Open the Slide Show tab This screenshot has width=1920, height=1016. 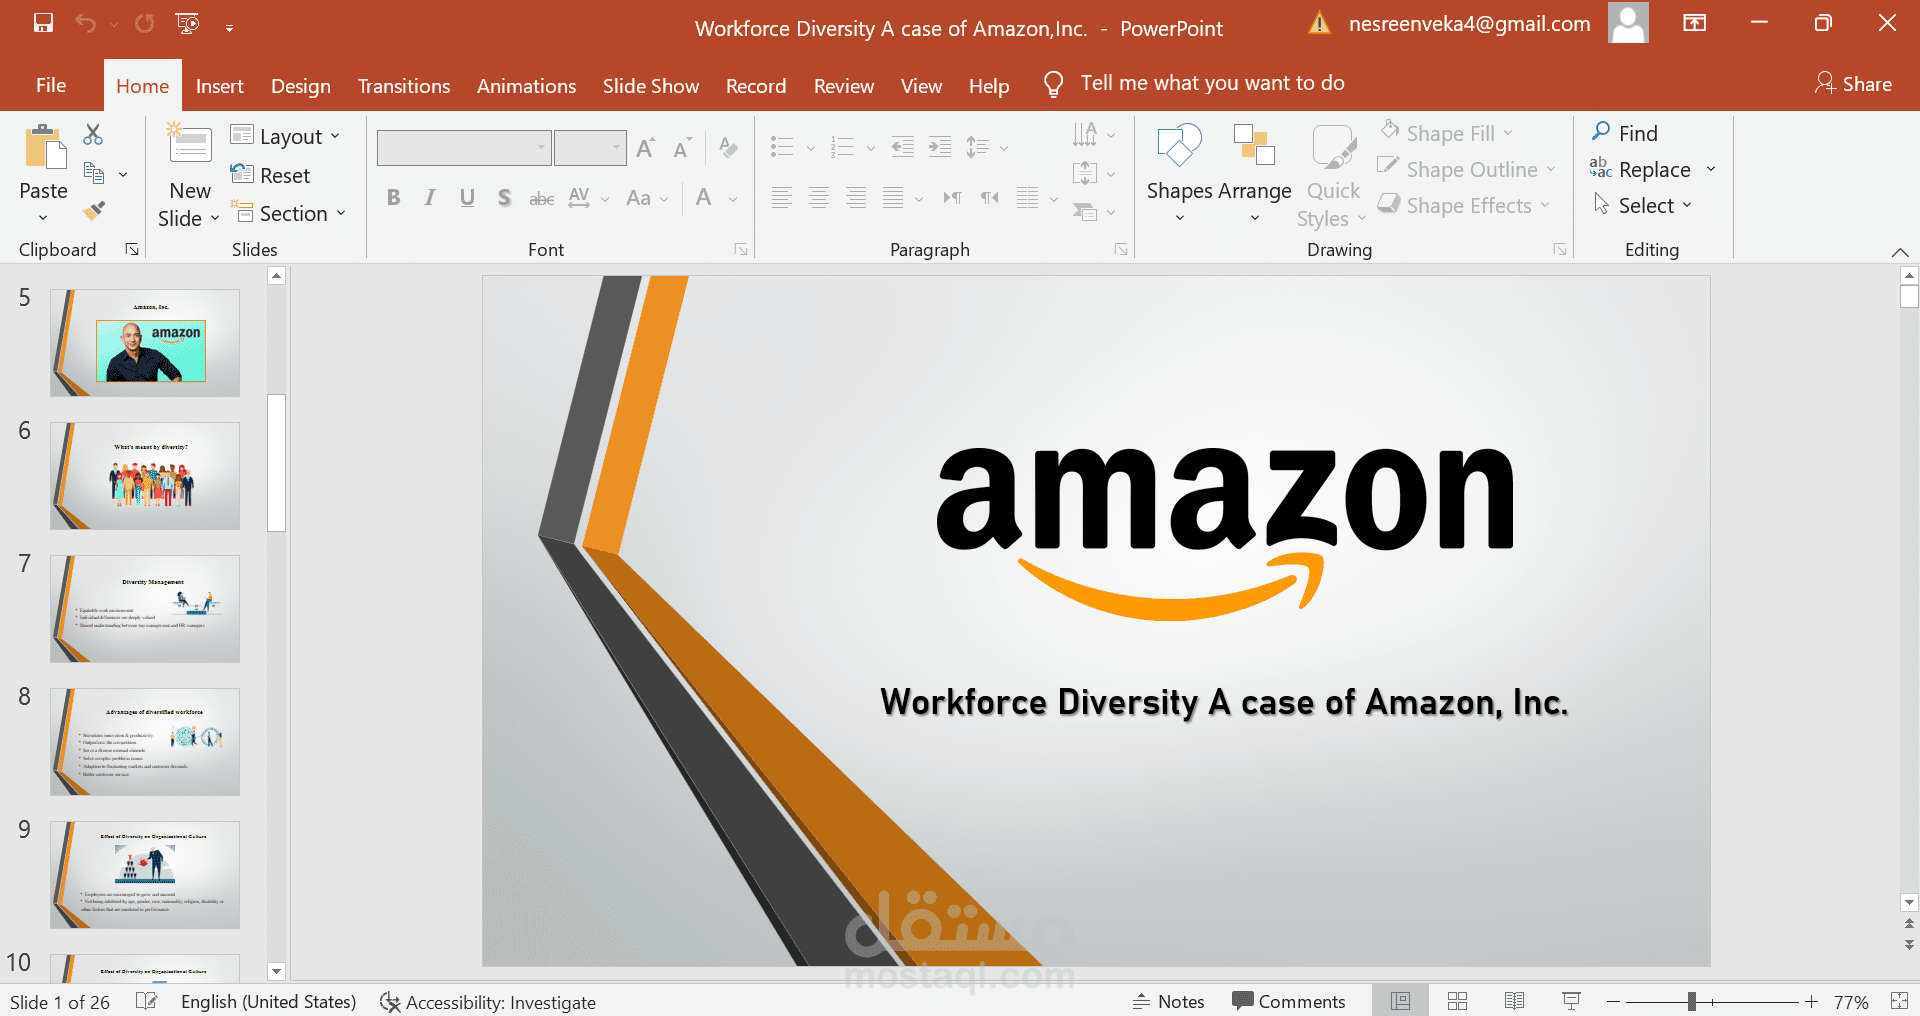651,86
